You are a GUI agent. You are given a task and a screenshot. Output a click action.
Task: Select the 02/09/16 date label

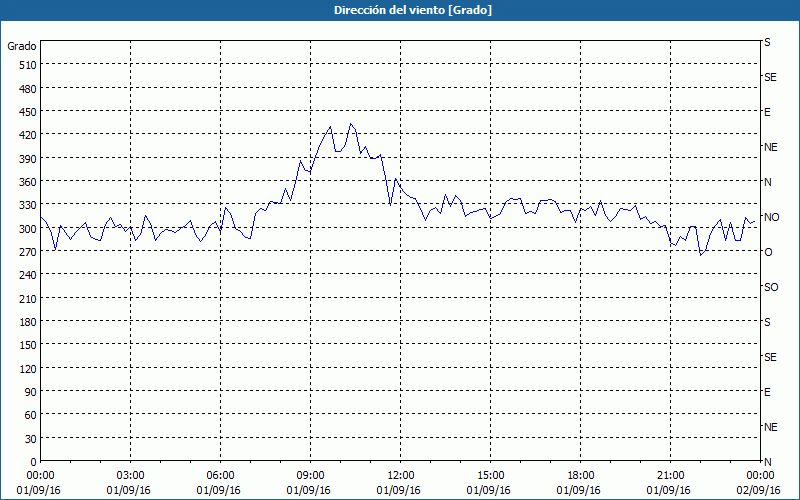758,490
